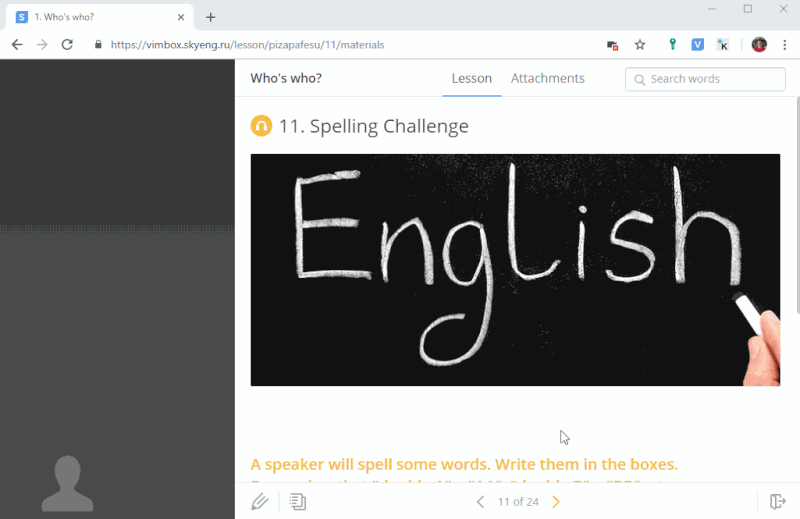Minimize the browser window

pyautogui.click(x=712, y=9)
